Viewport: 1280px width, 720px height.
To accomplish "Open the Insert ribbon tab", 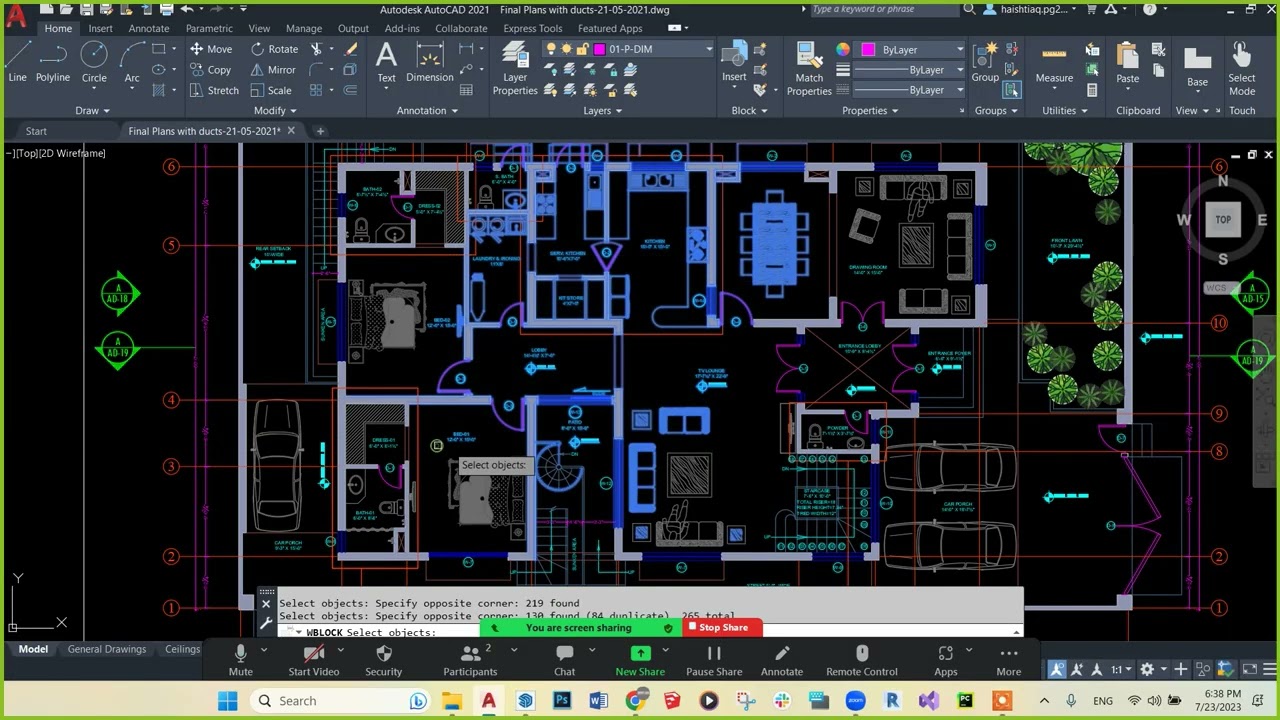I will point(100,28).
